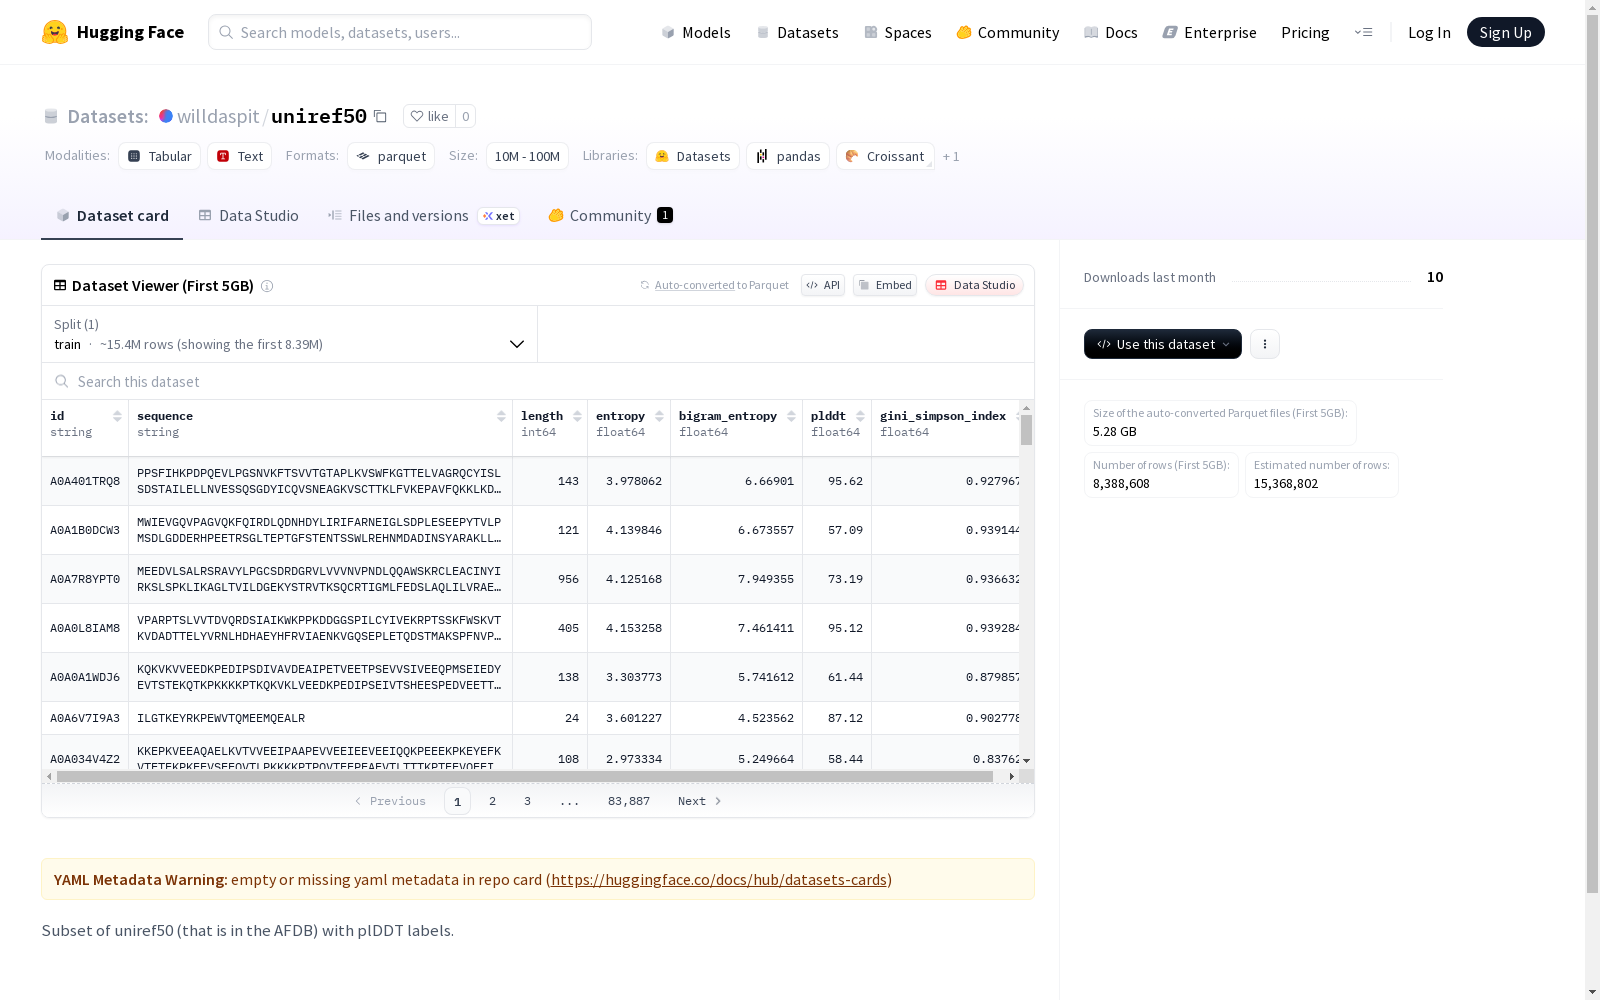Open the dataset viewer info icon
Screen dimensions: 1600x1000
(x=267, y=286)
